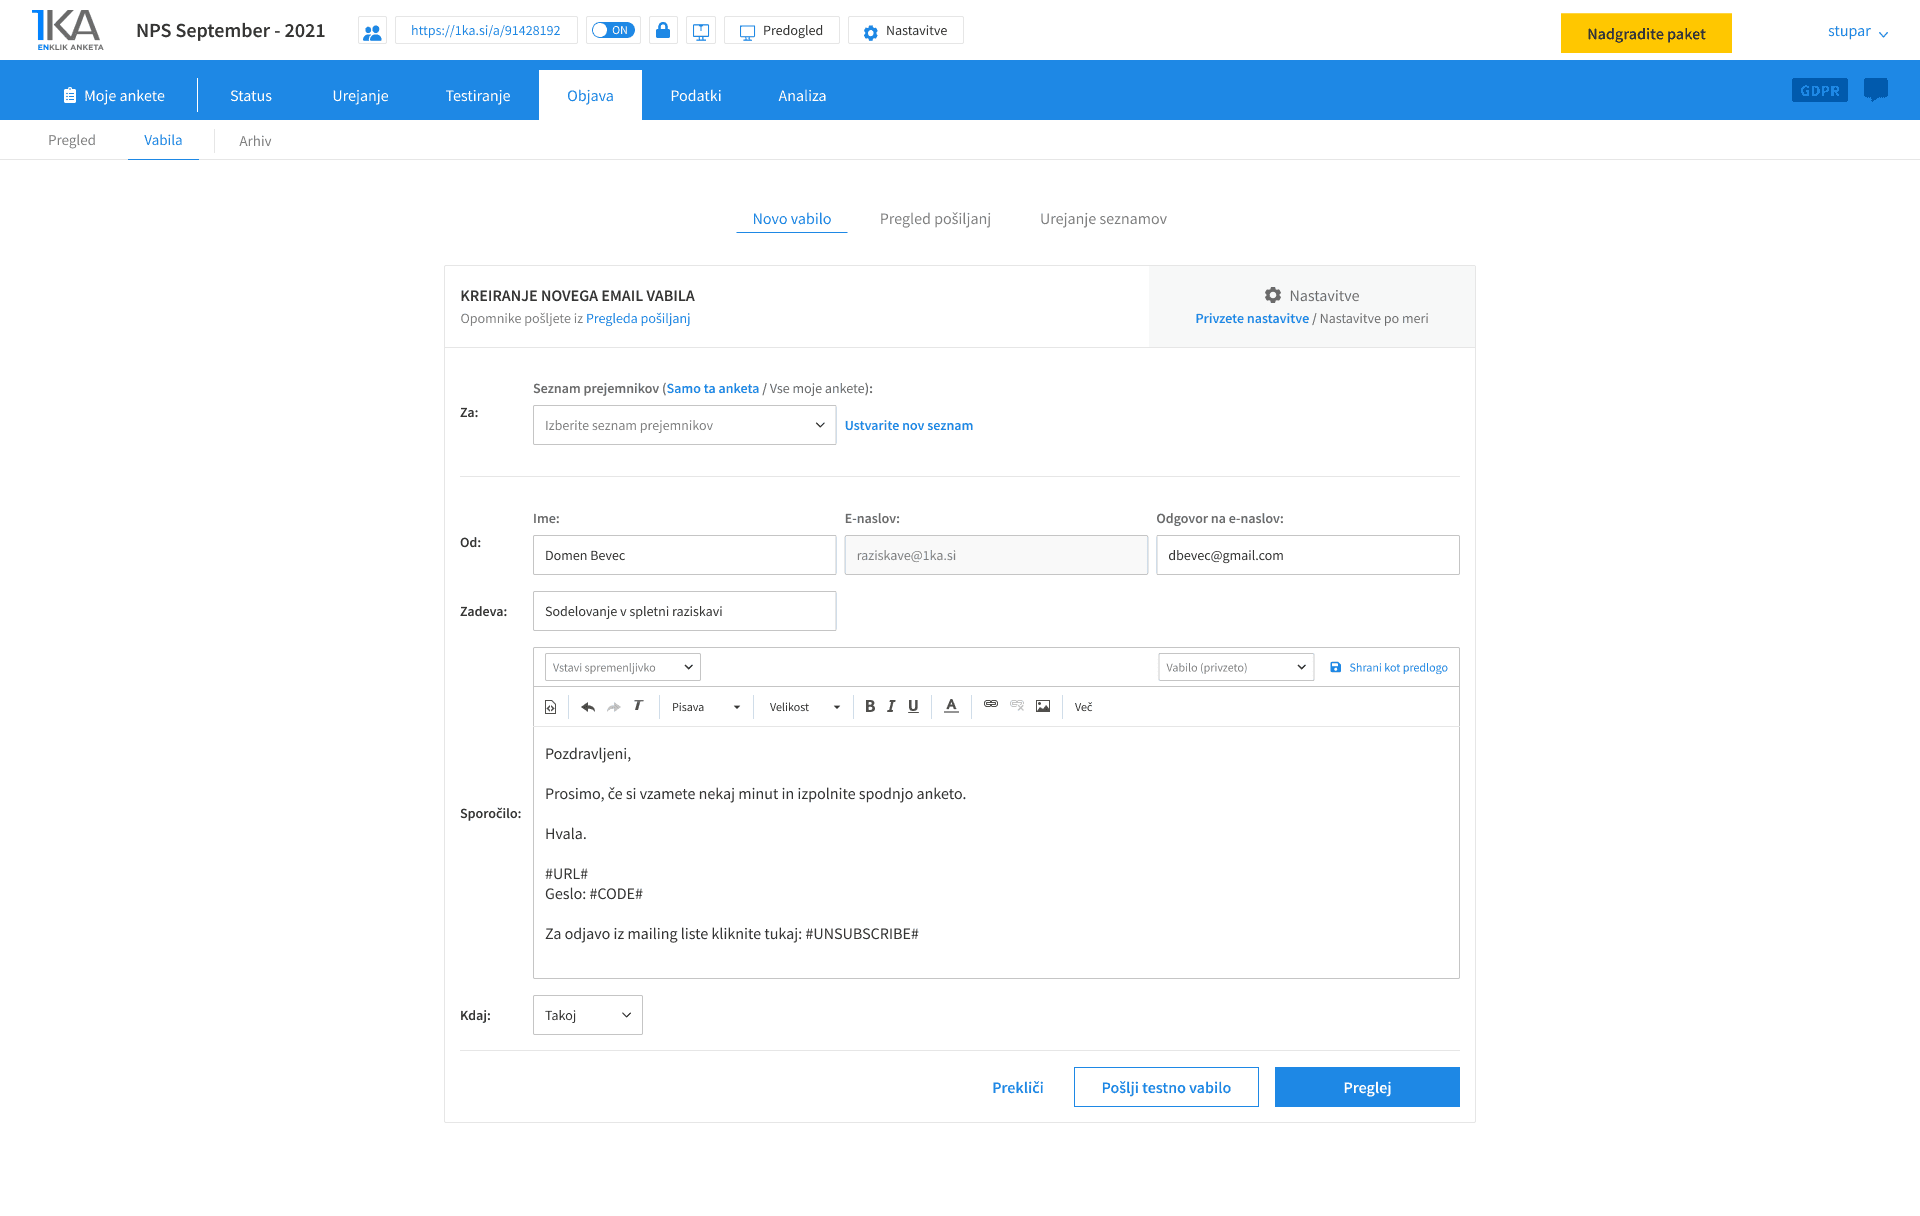Open the Izberite seznam prejemnikov dropdown
The width and height of the screenshot is (1920, 1216).
[x=684, y=425]
